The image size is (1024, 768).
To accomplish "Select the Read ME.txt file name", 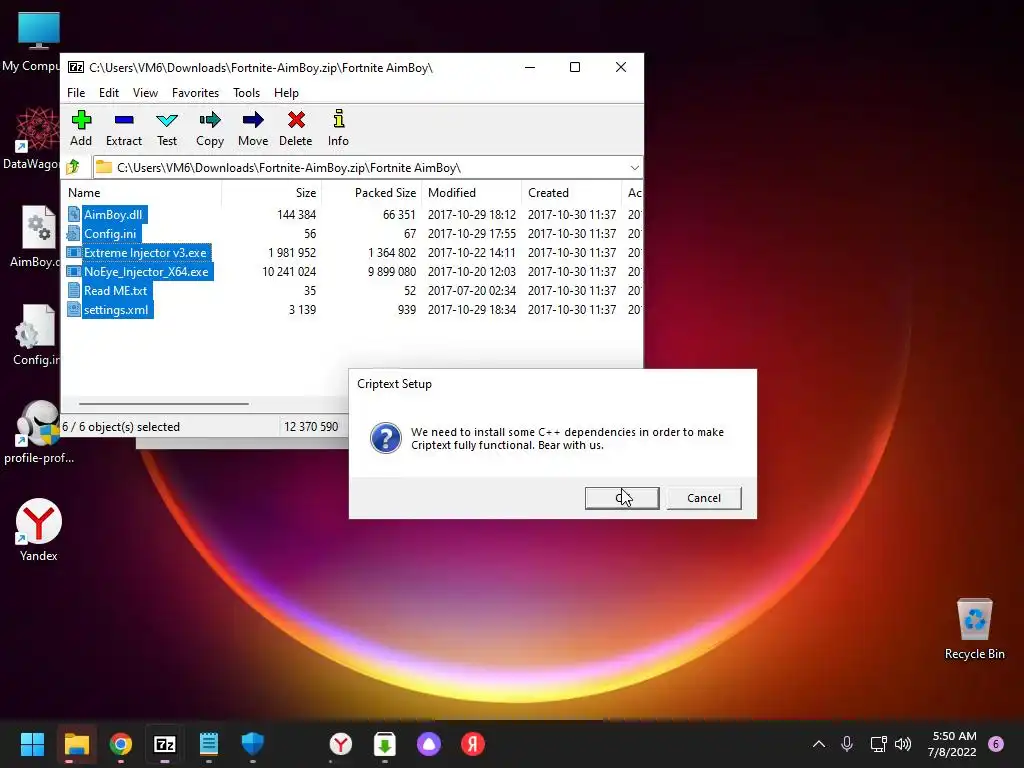I will point(116,290).
